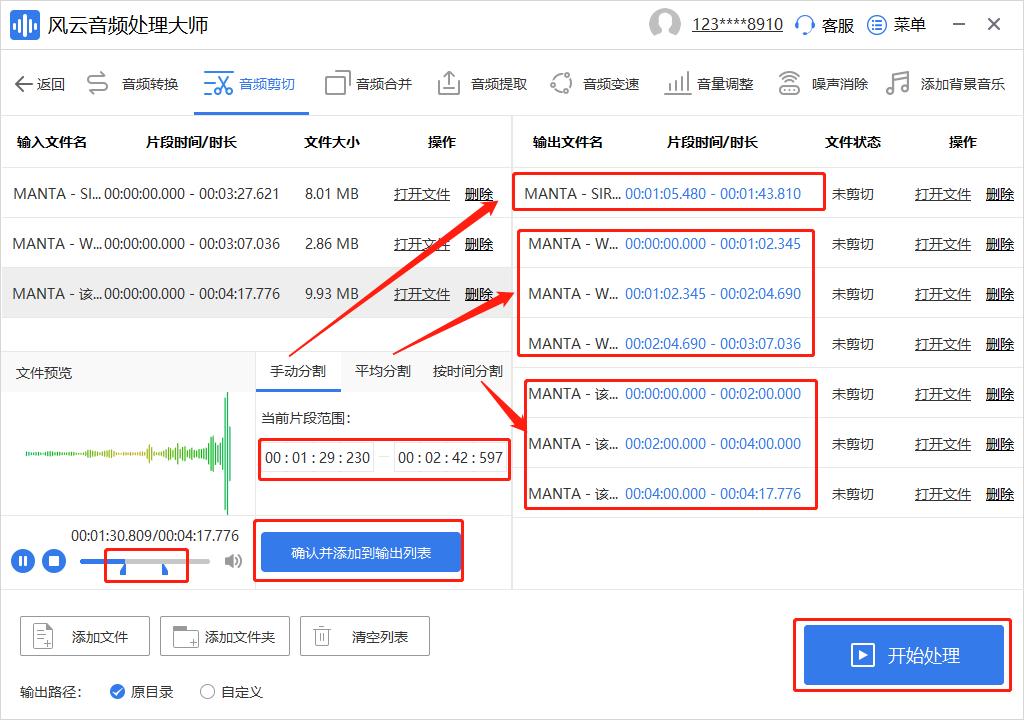The image size is (1024, 720).
Task: Click 确认并添加到输出列表 to confirm segment
Action: (359, 551)
